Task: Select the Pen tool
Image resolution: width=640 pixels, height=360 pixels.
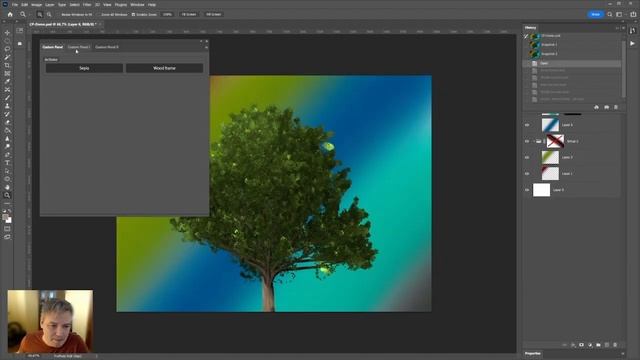Action: (x=7, y=155)
